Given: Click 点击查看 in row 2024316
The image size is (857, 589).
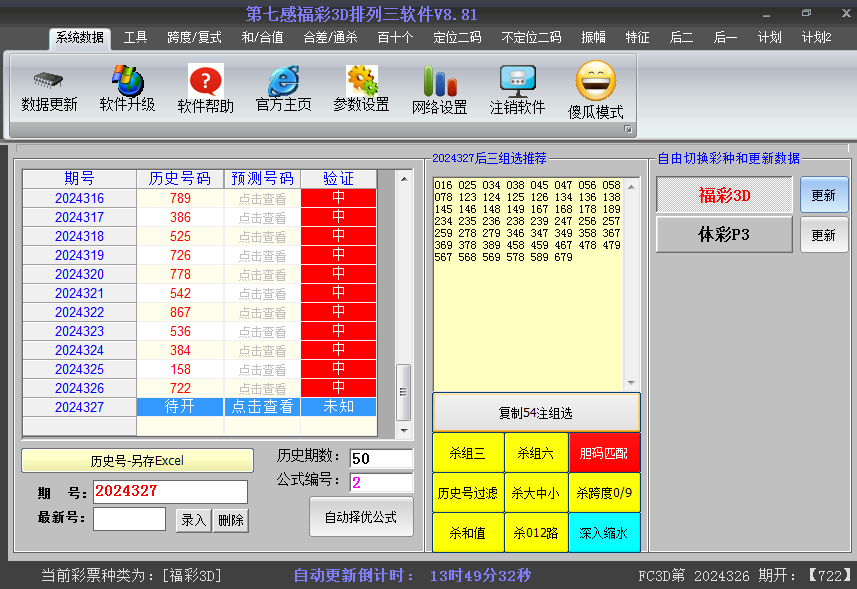Looking at the screenshot, I should pos(262,198).
